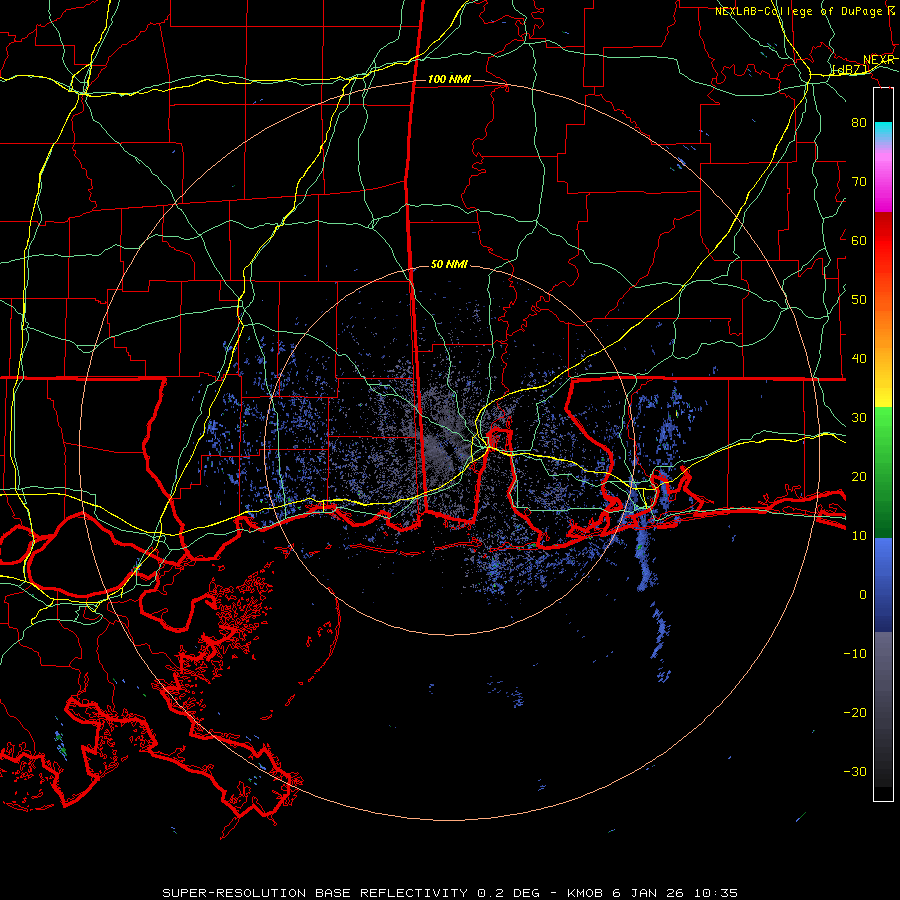Click the 60 value on the reflectivity scale
Image resolution: width=900 pixels, height=900 pixels.
point(859,240)
